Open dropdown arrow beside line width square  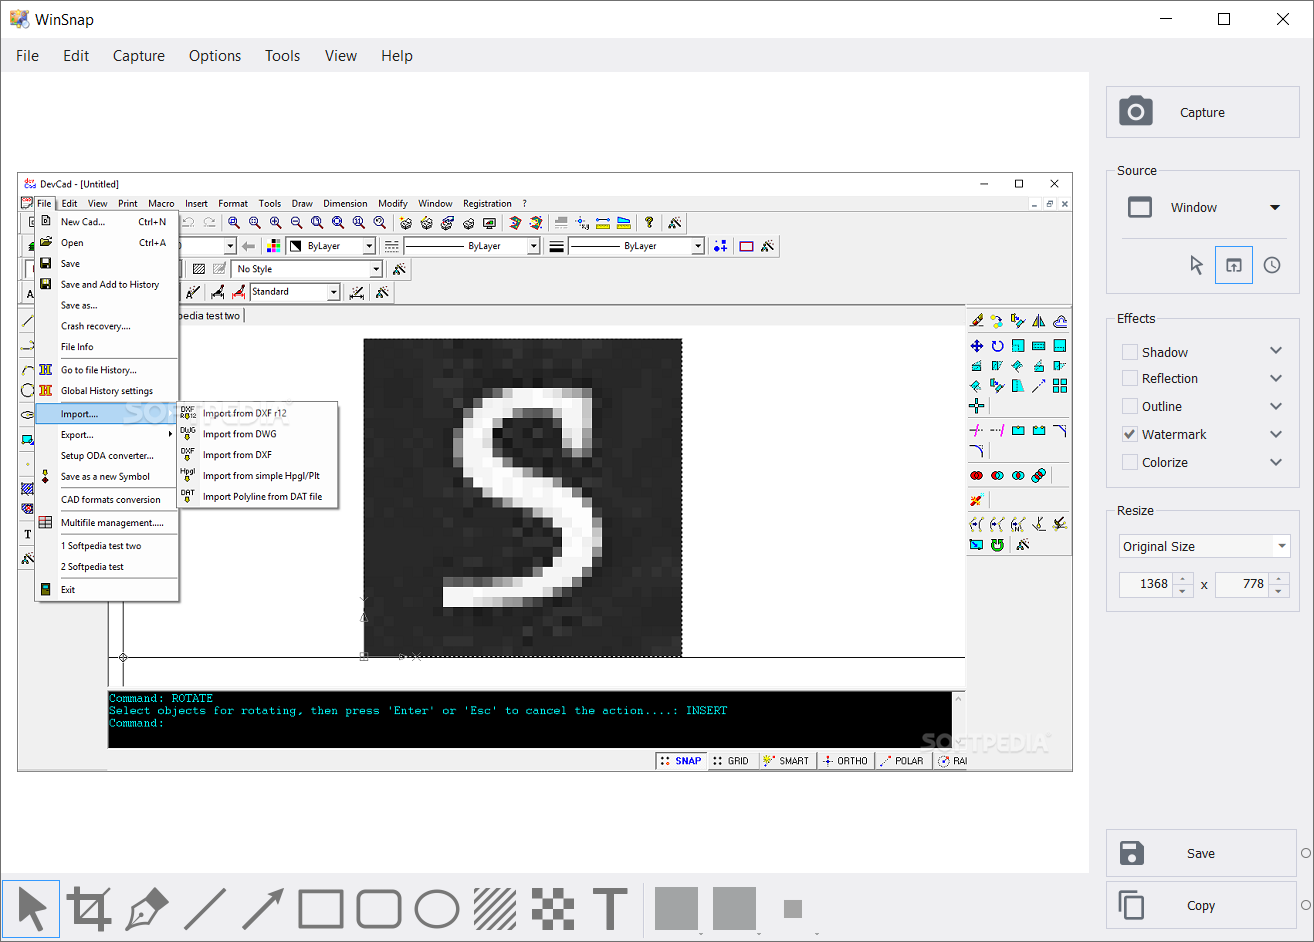(x=816, y=934)
